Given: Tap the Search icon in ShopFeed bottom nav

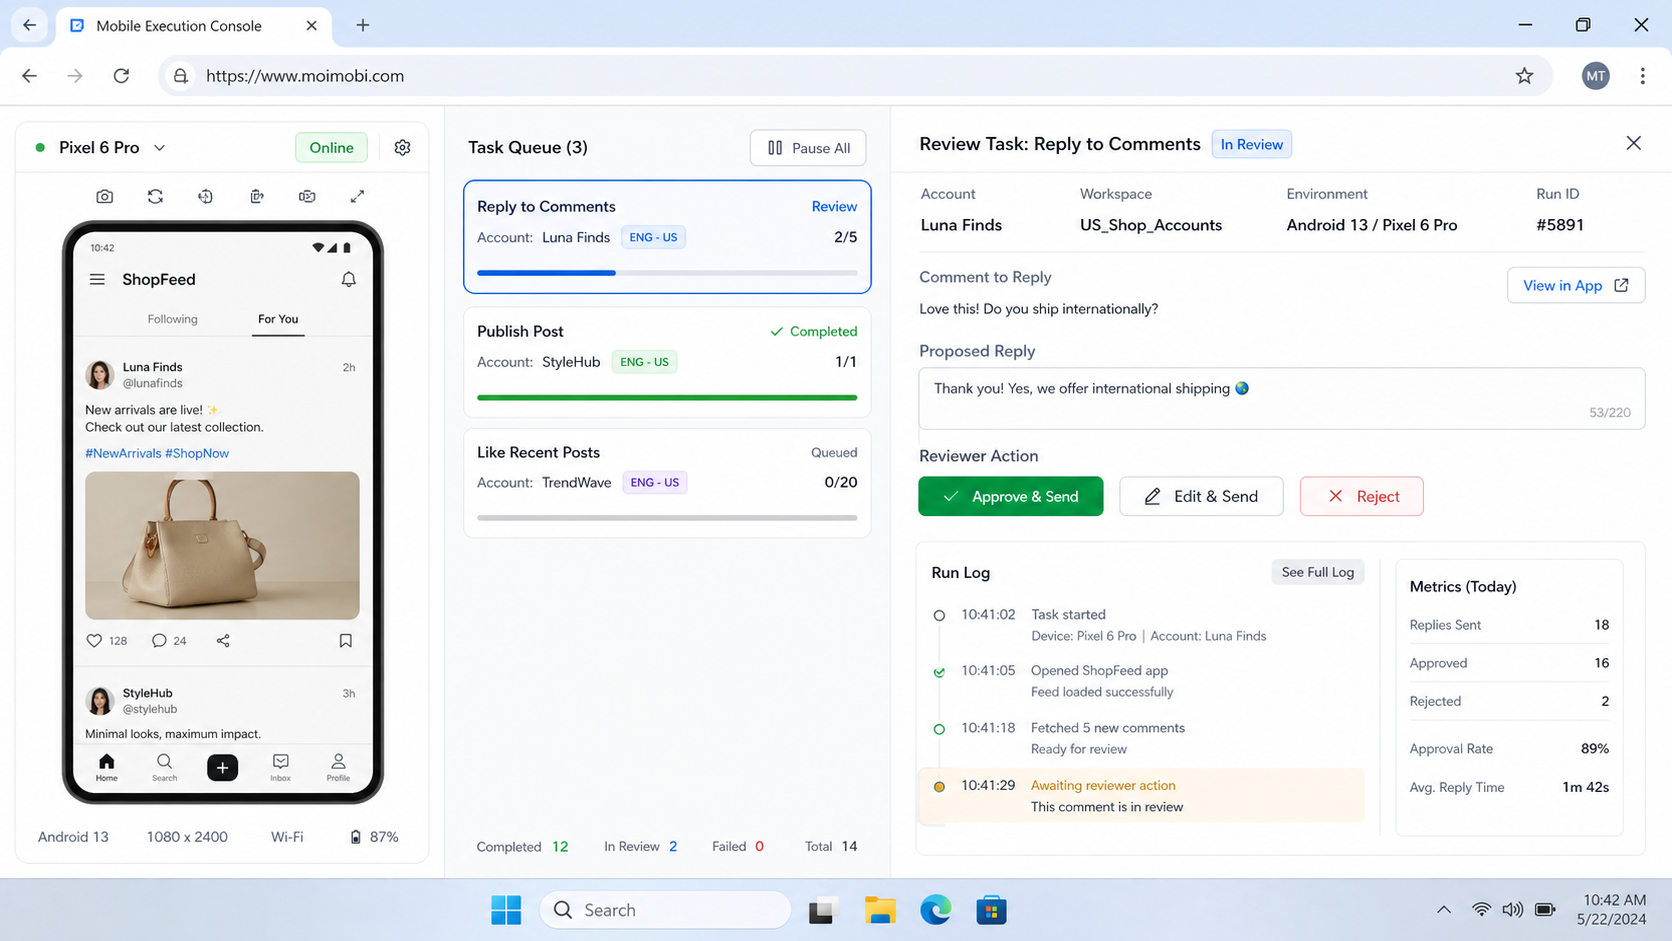Looking at the screenshot, I should [164, 767].
